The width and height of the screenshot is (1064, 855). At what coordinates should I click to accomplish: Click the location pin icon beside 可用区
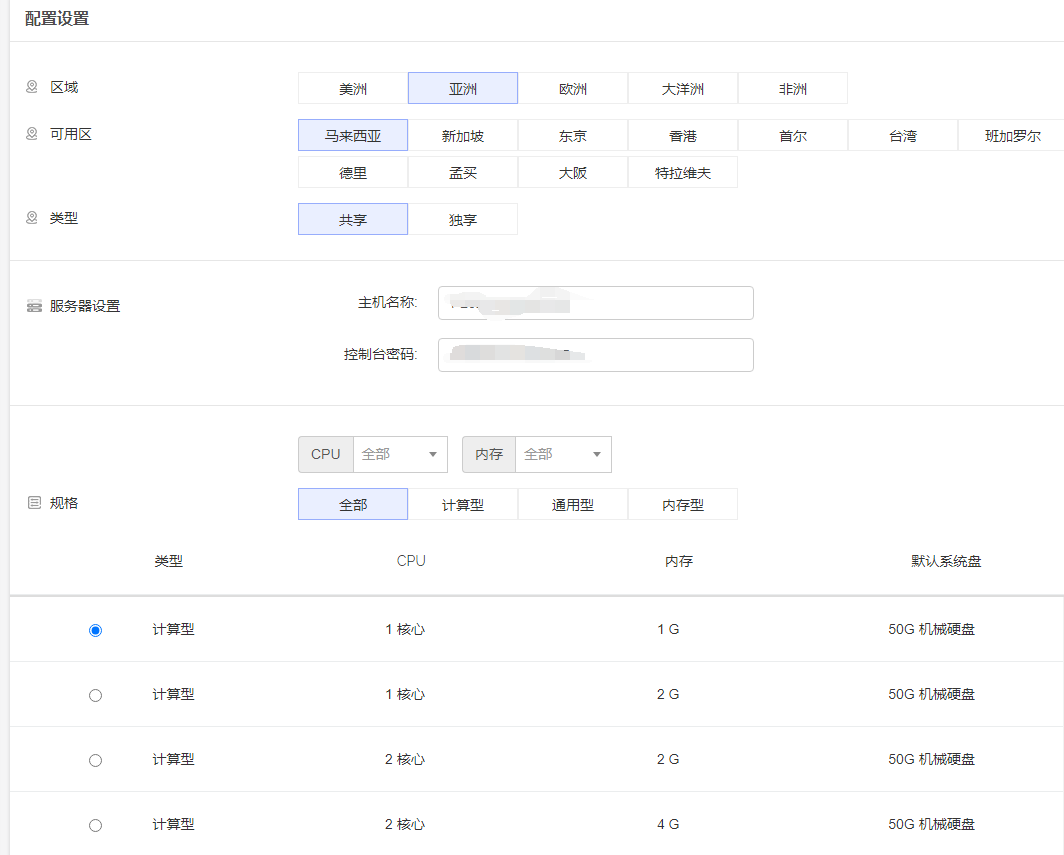click(x=31, y=134)
